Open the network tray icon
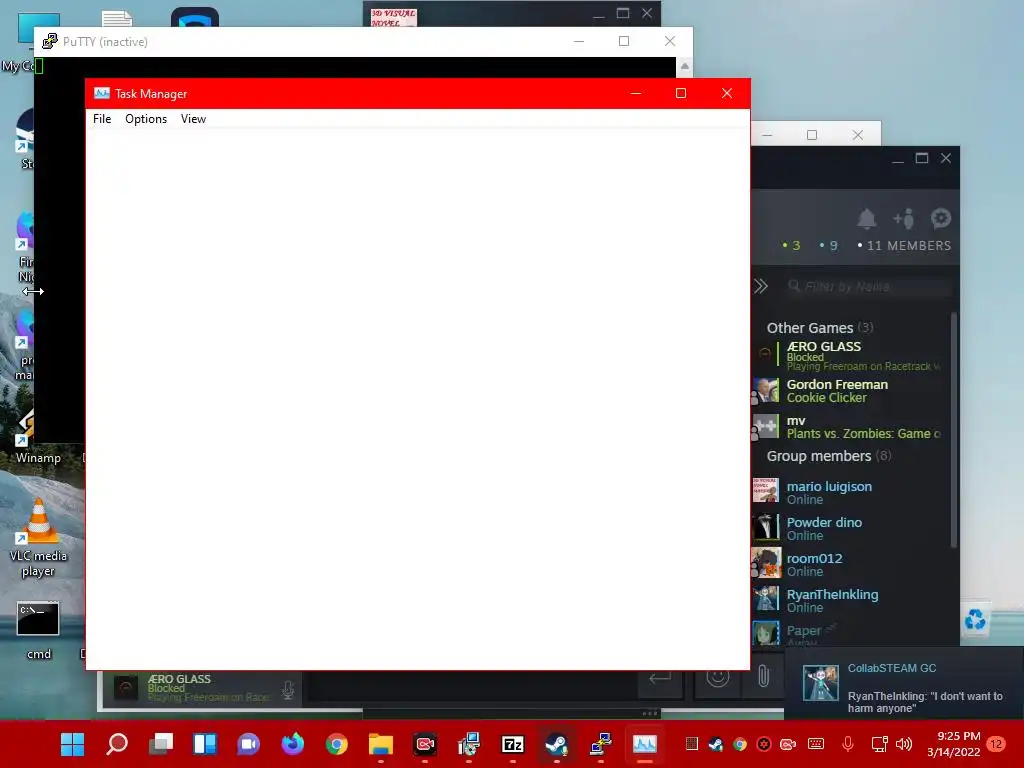The height and width of the screenshot is (768, 1024). pos(879,744)
